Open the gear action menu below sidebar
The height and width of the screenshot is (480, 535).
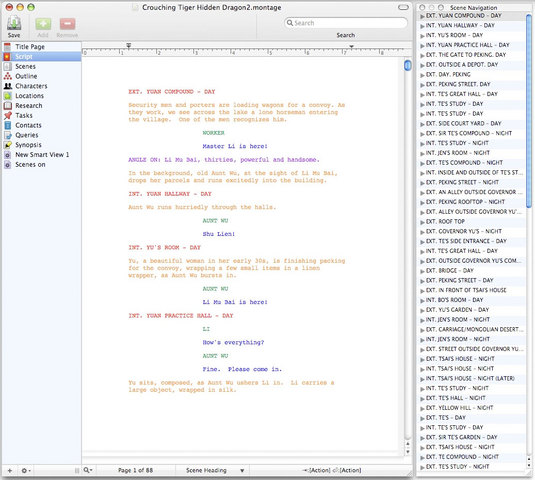point(26,471)
